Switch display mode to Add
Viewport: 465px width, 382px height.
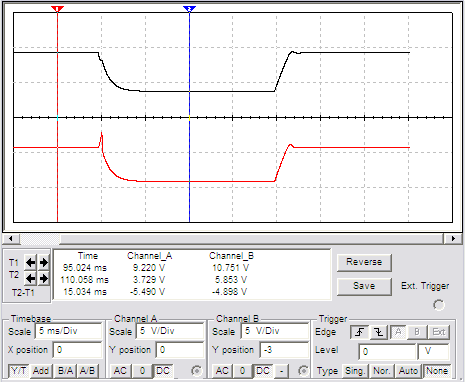(41, 371)
